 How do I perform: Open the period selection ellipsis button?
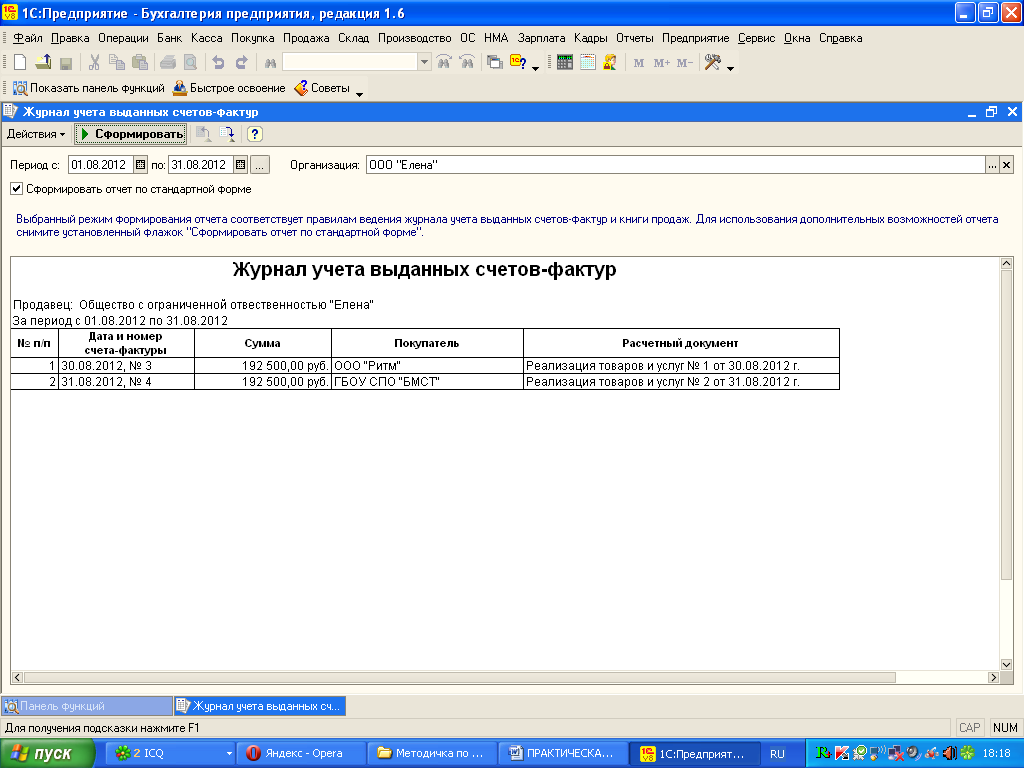260,165
